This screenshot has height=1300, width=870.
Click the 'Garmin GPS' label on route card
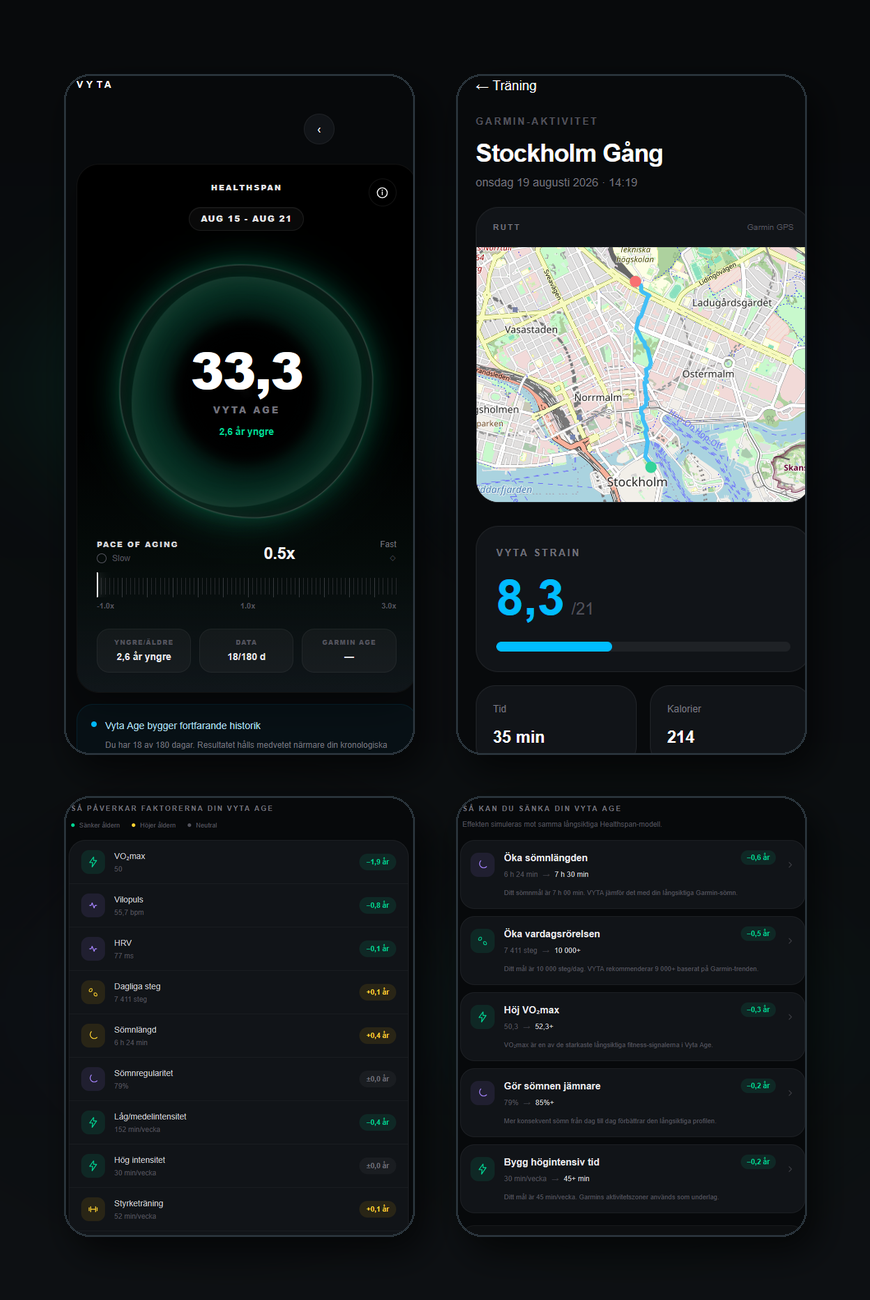pos(770,227)
